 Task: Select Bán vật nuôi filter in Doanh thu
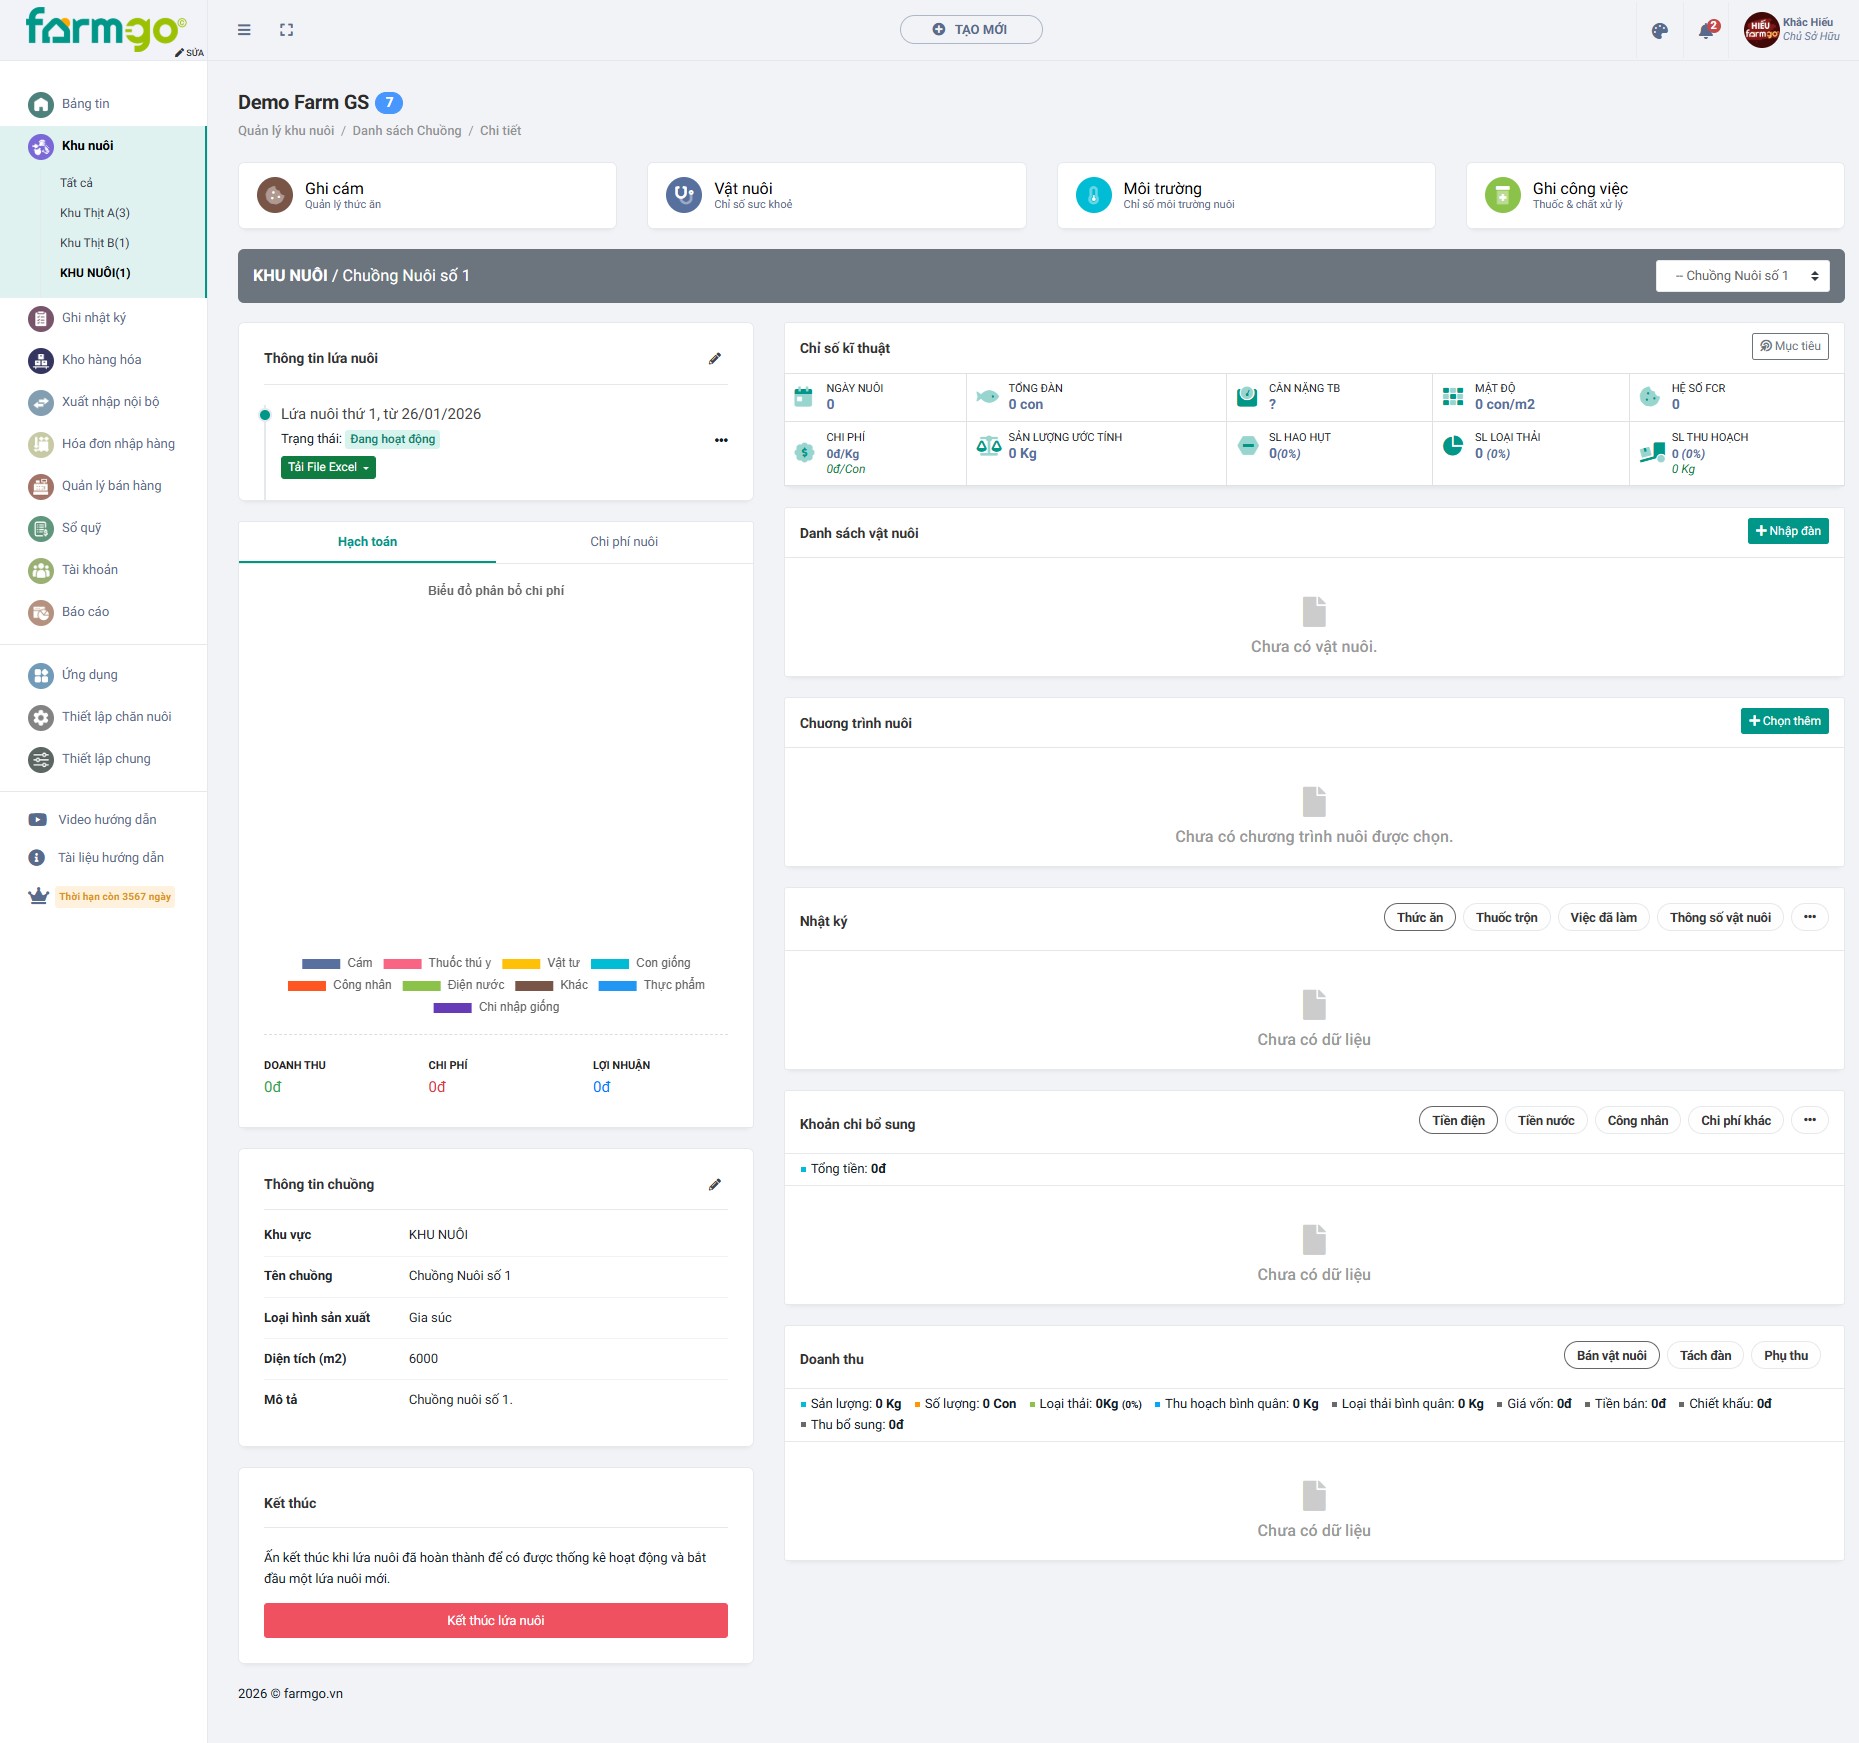tap(1610, 1356)
